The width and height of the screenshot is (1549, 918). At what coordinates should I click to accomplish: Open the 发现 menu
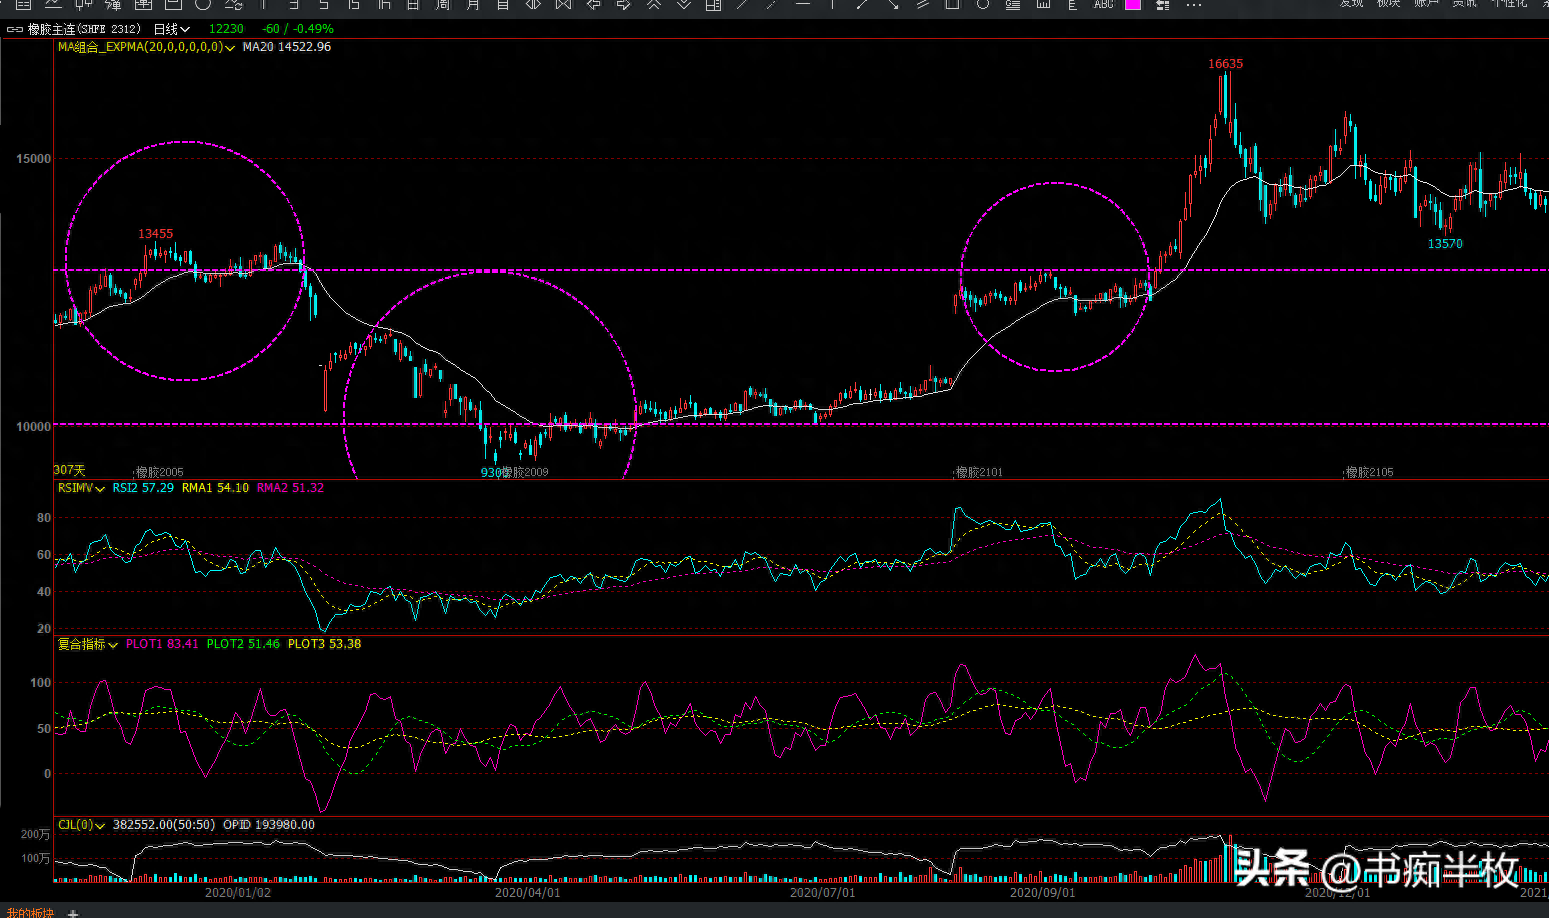pos(1351,4)
